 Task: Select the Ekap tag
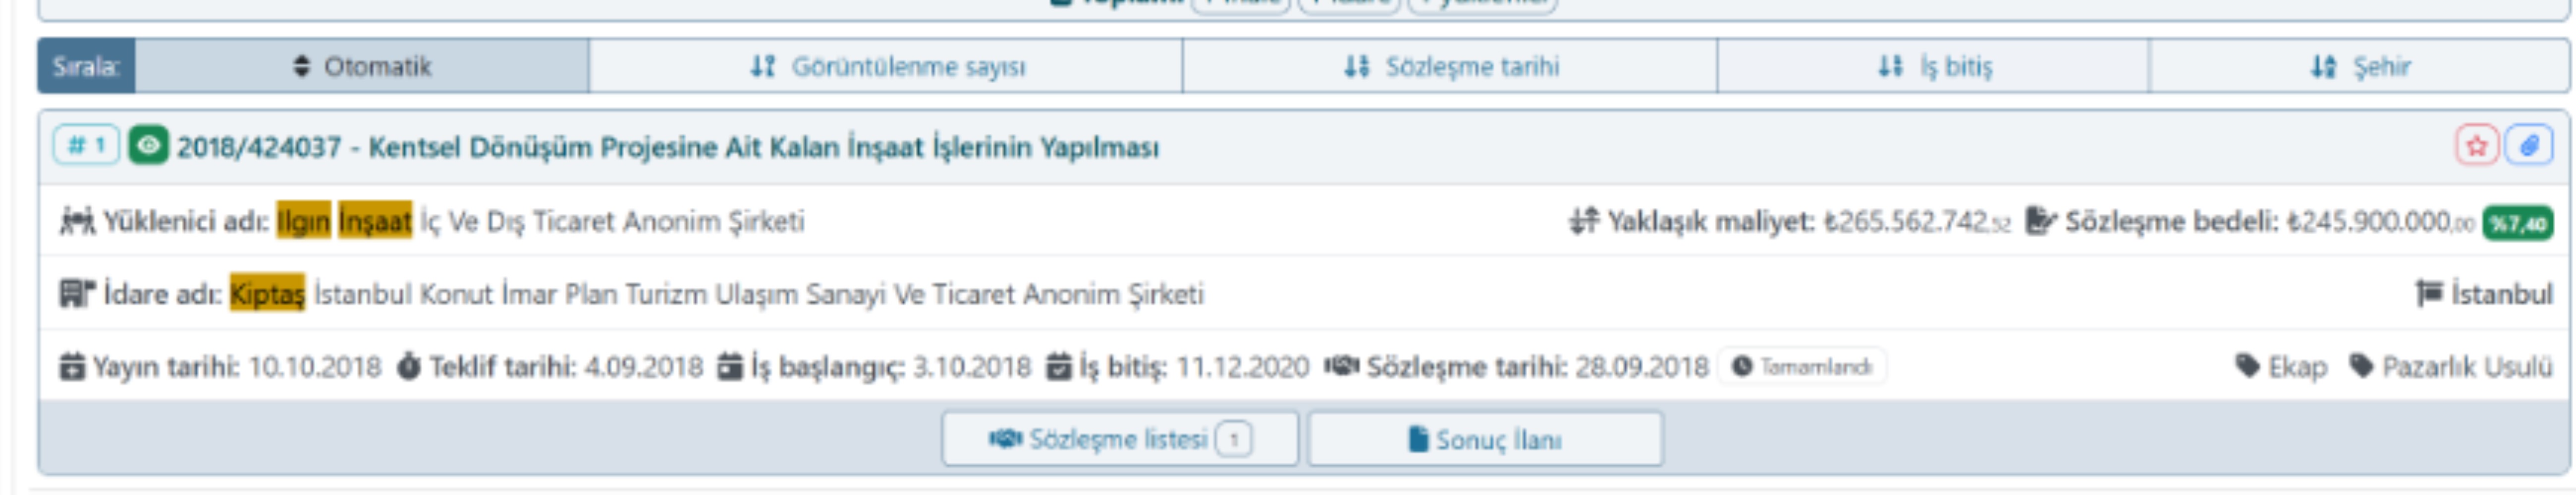2297,367
